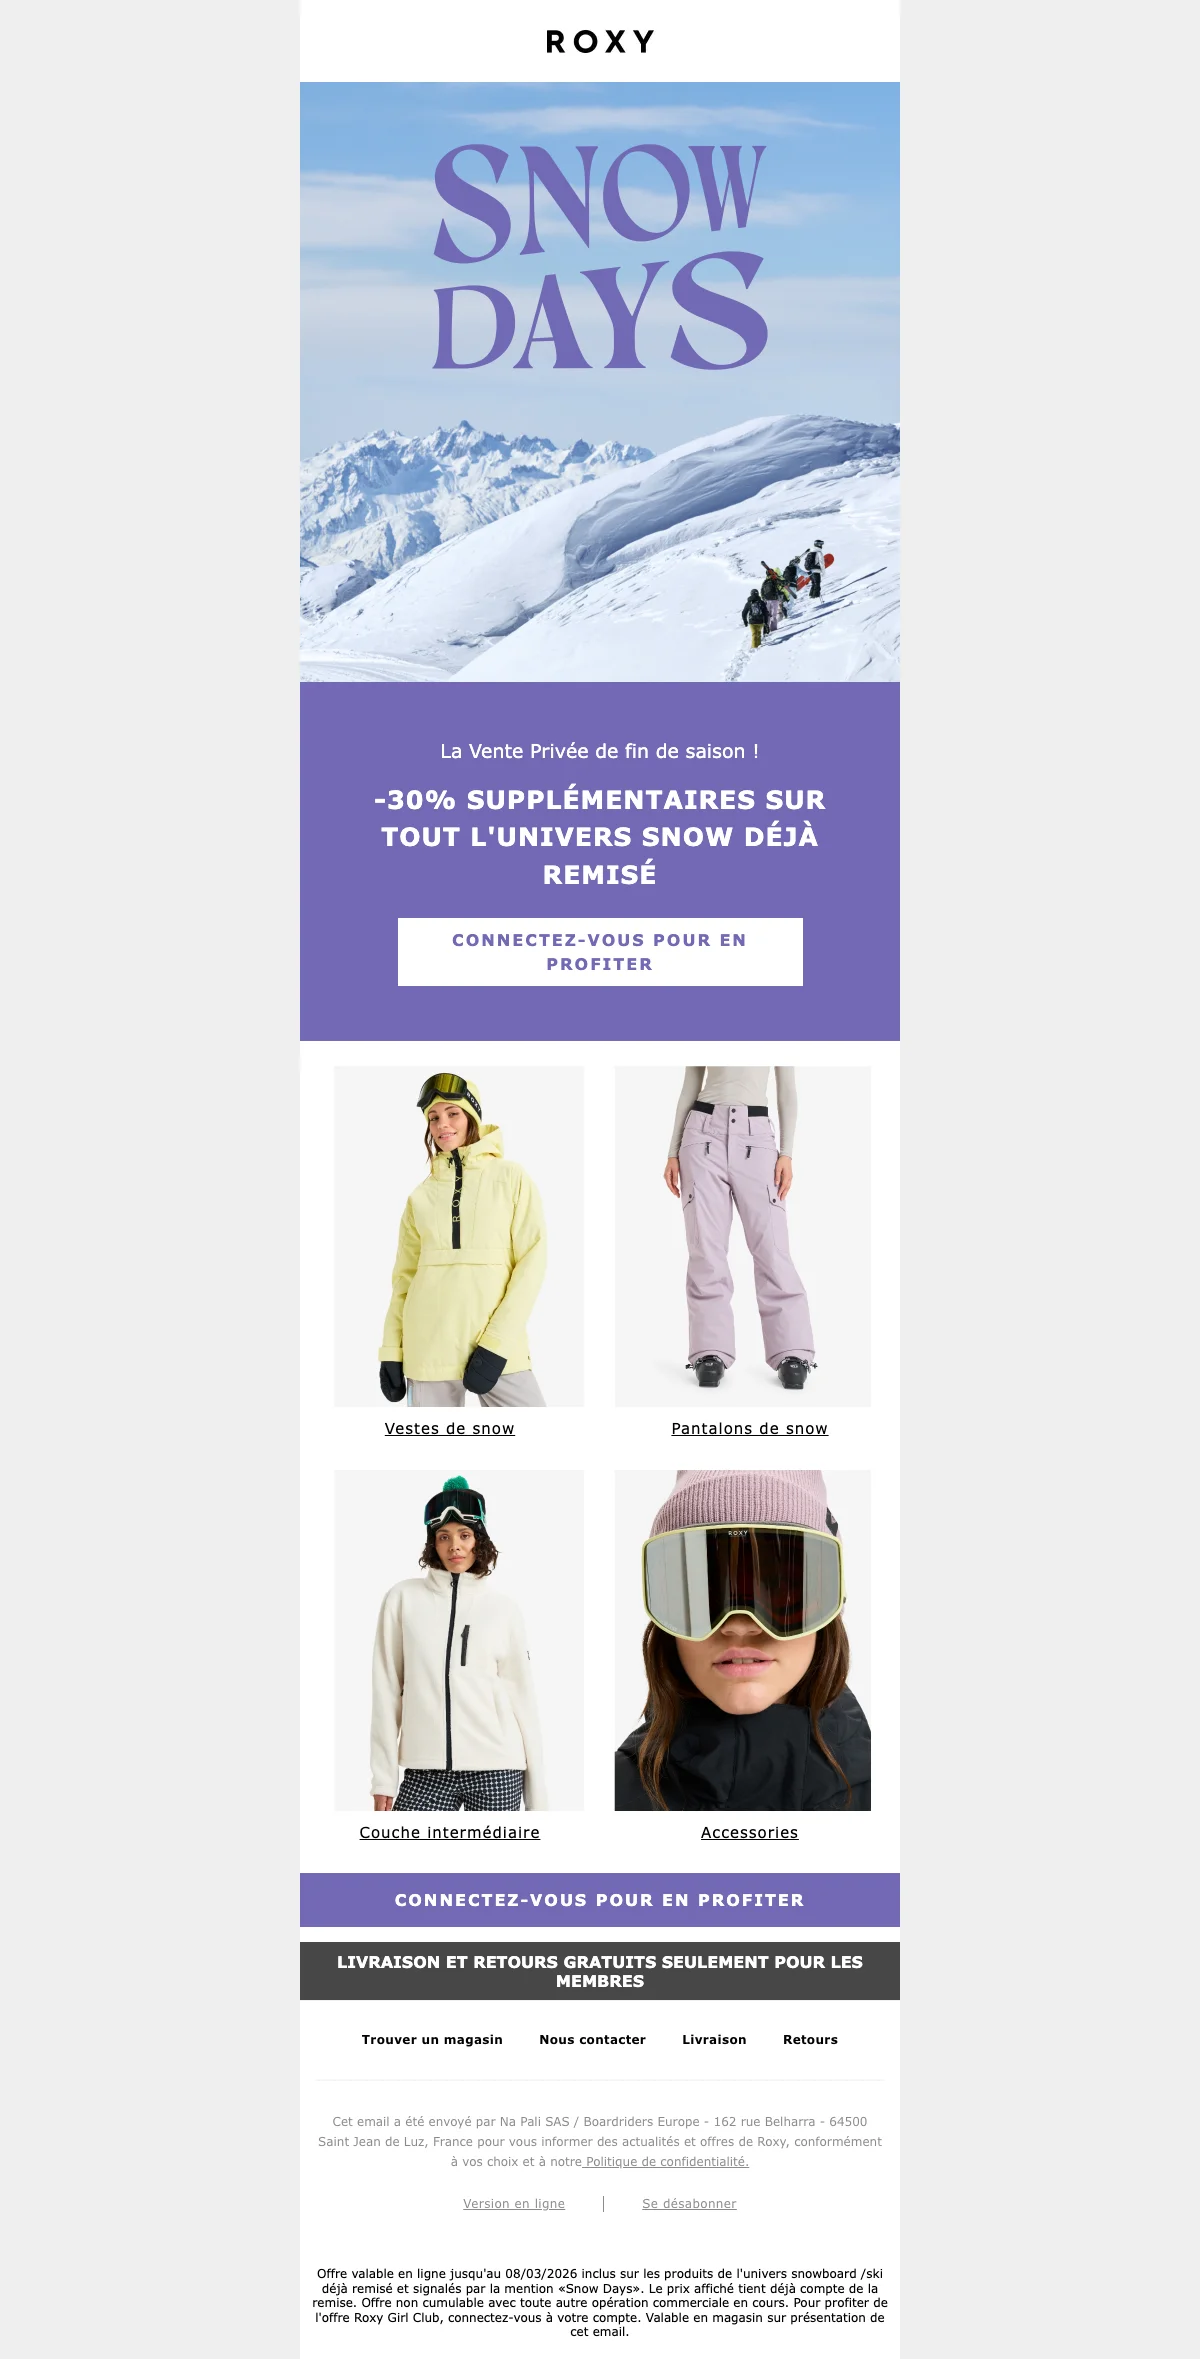Viewport: 1200px width, 2359px height.
Task: Follow the 'Vestes de snow' link
Action: click(x=450, y=1429)
